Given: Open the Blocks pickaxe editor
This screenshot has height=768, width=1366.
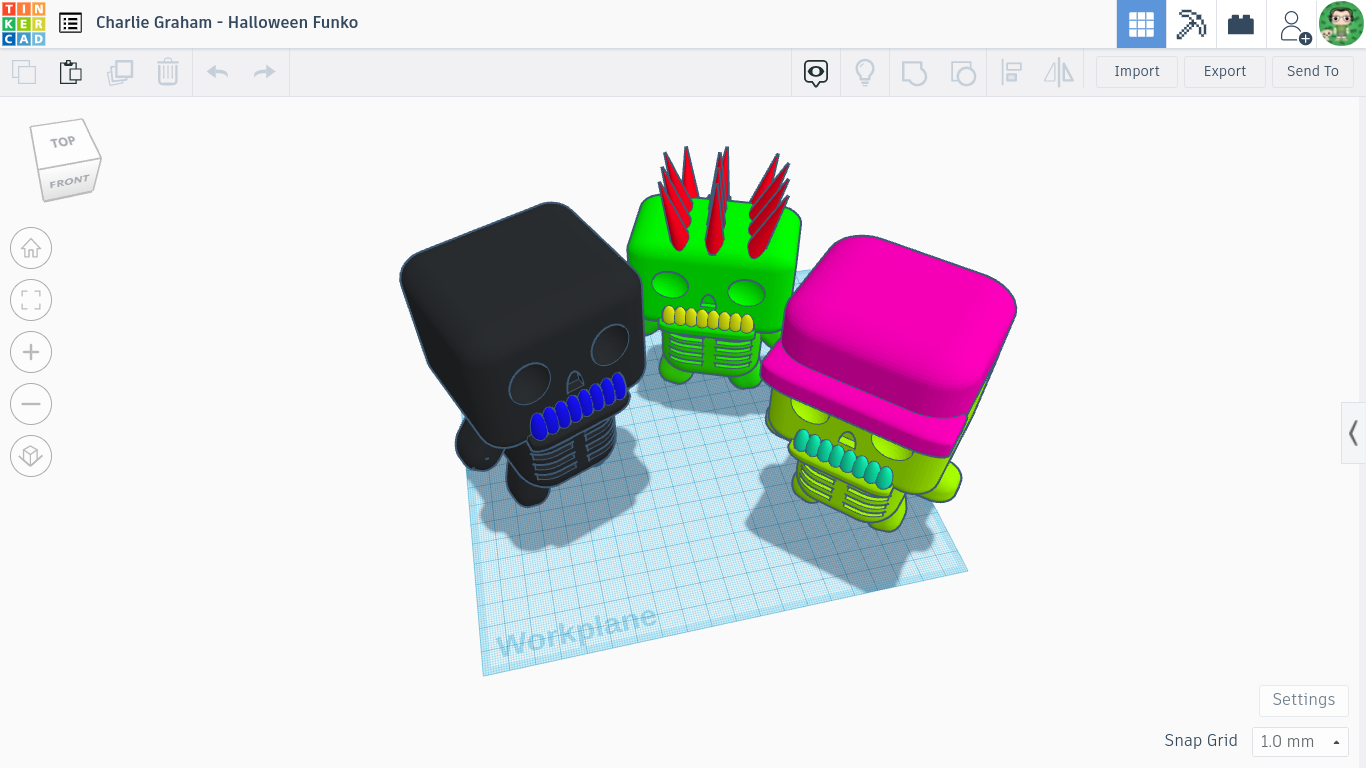Looking at the screenshot, I should click(x=1191, y=24).
